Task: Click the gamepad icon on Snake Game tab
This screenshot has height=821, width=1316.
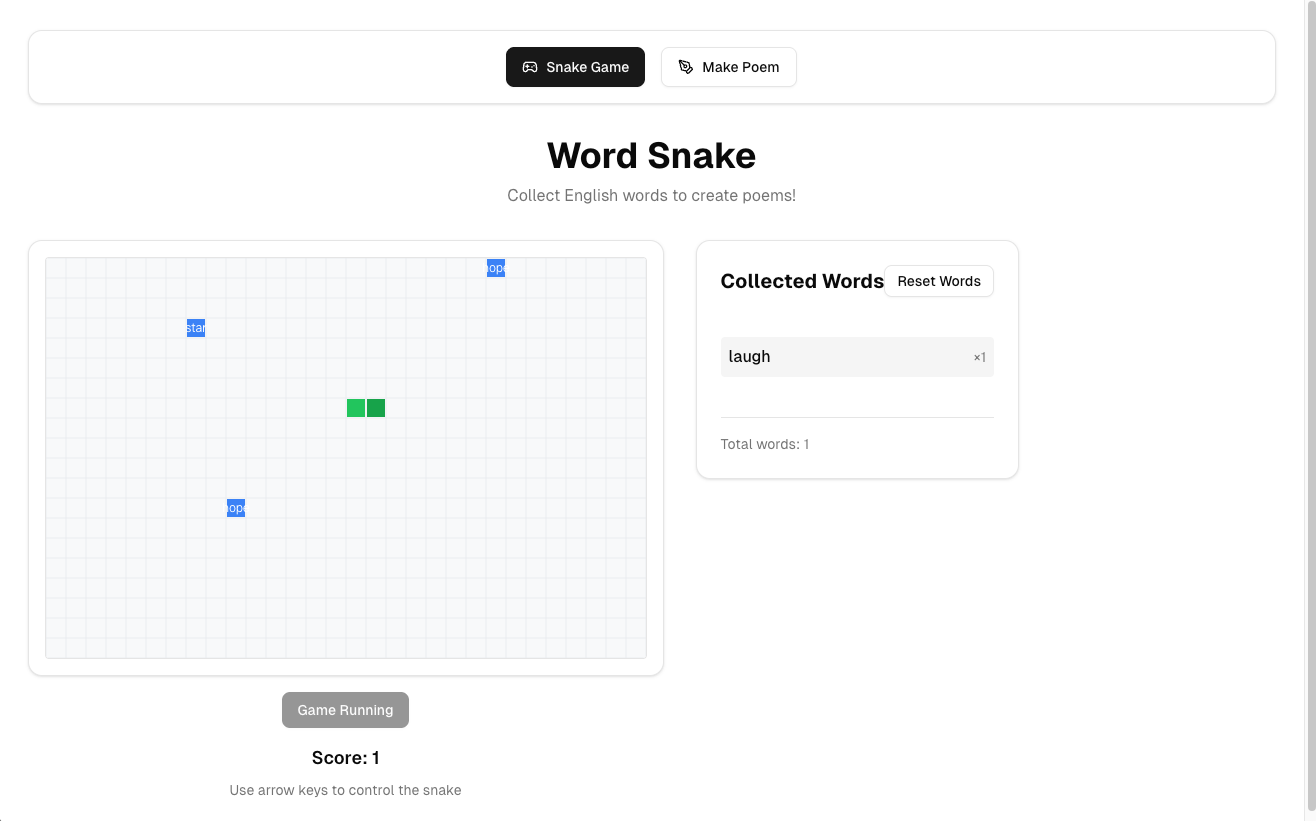Action: point(530,67)
